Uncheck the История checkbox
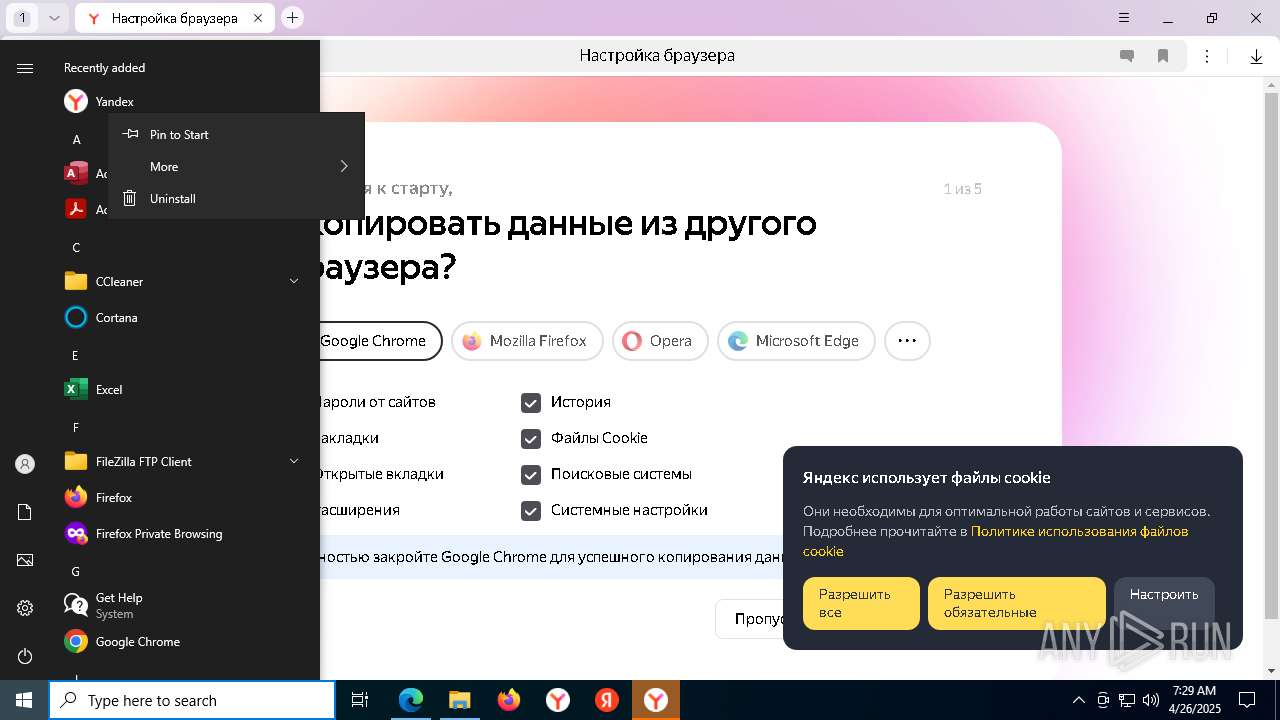The width and height of the screenshot is (1280, 720). pos(531,402)
